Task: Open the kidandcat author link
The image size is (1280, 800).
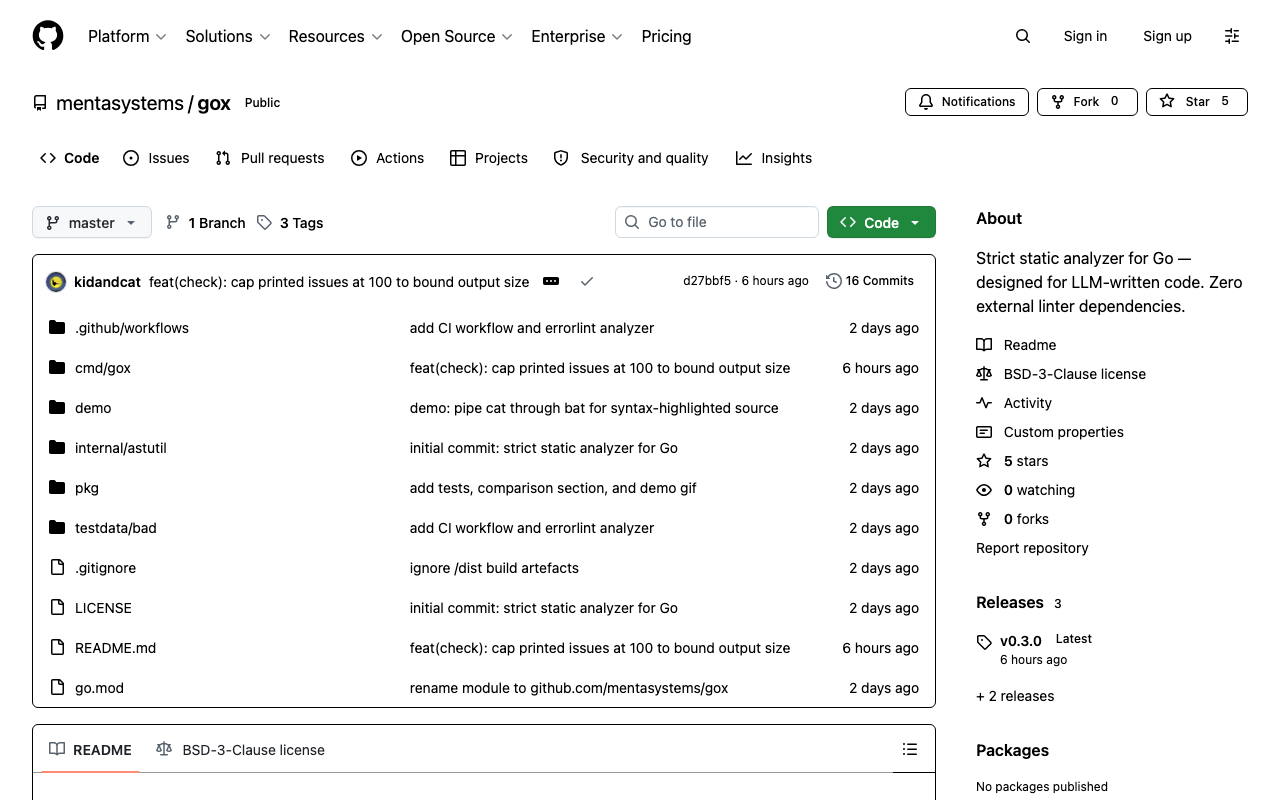Action: click(107, 282)
